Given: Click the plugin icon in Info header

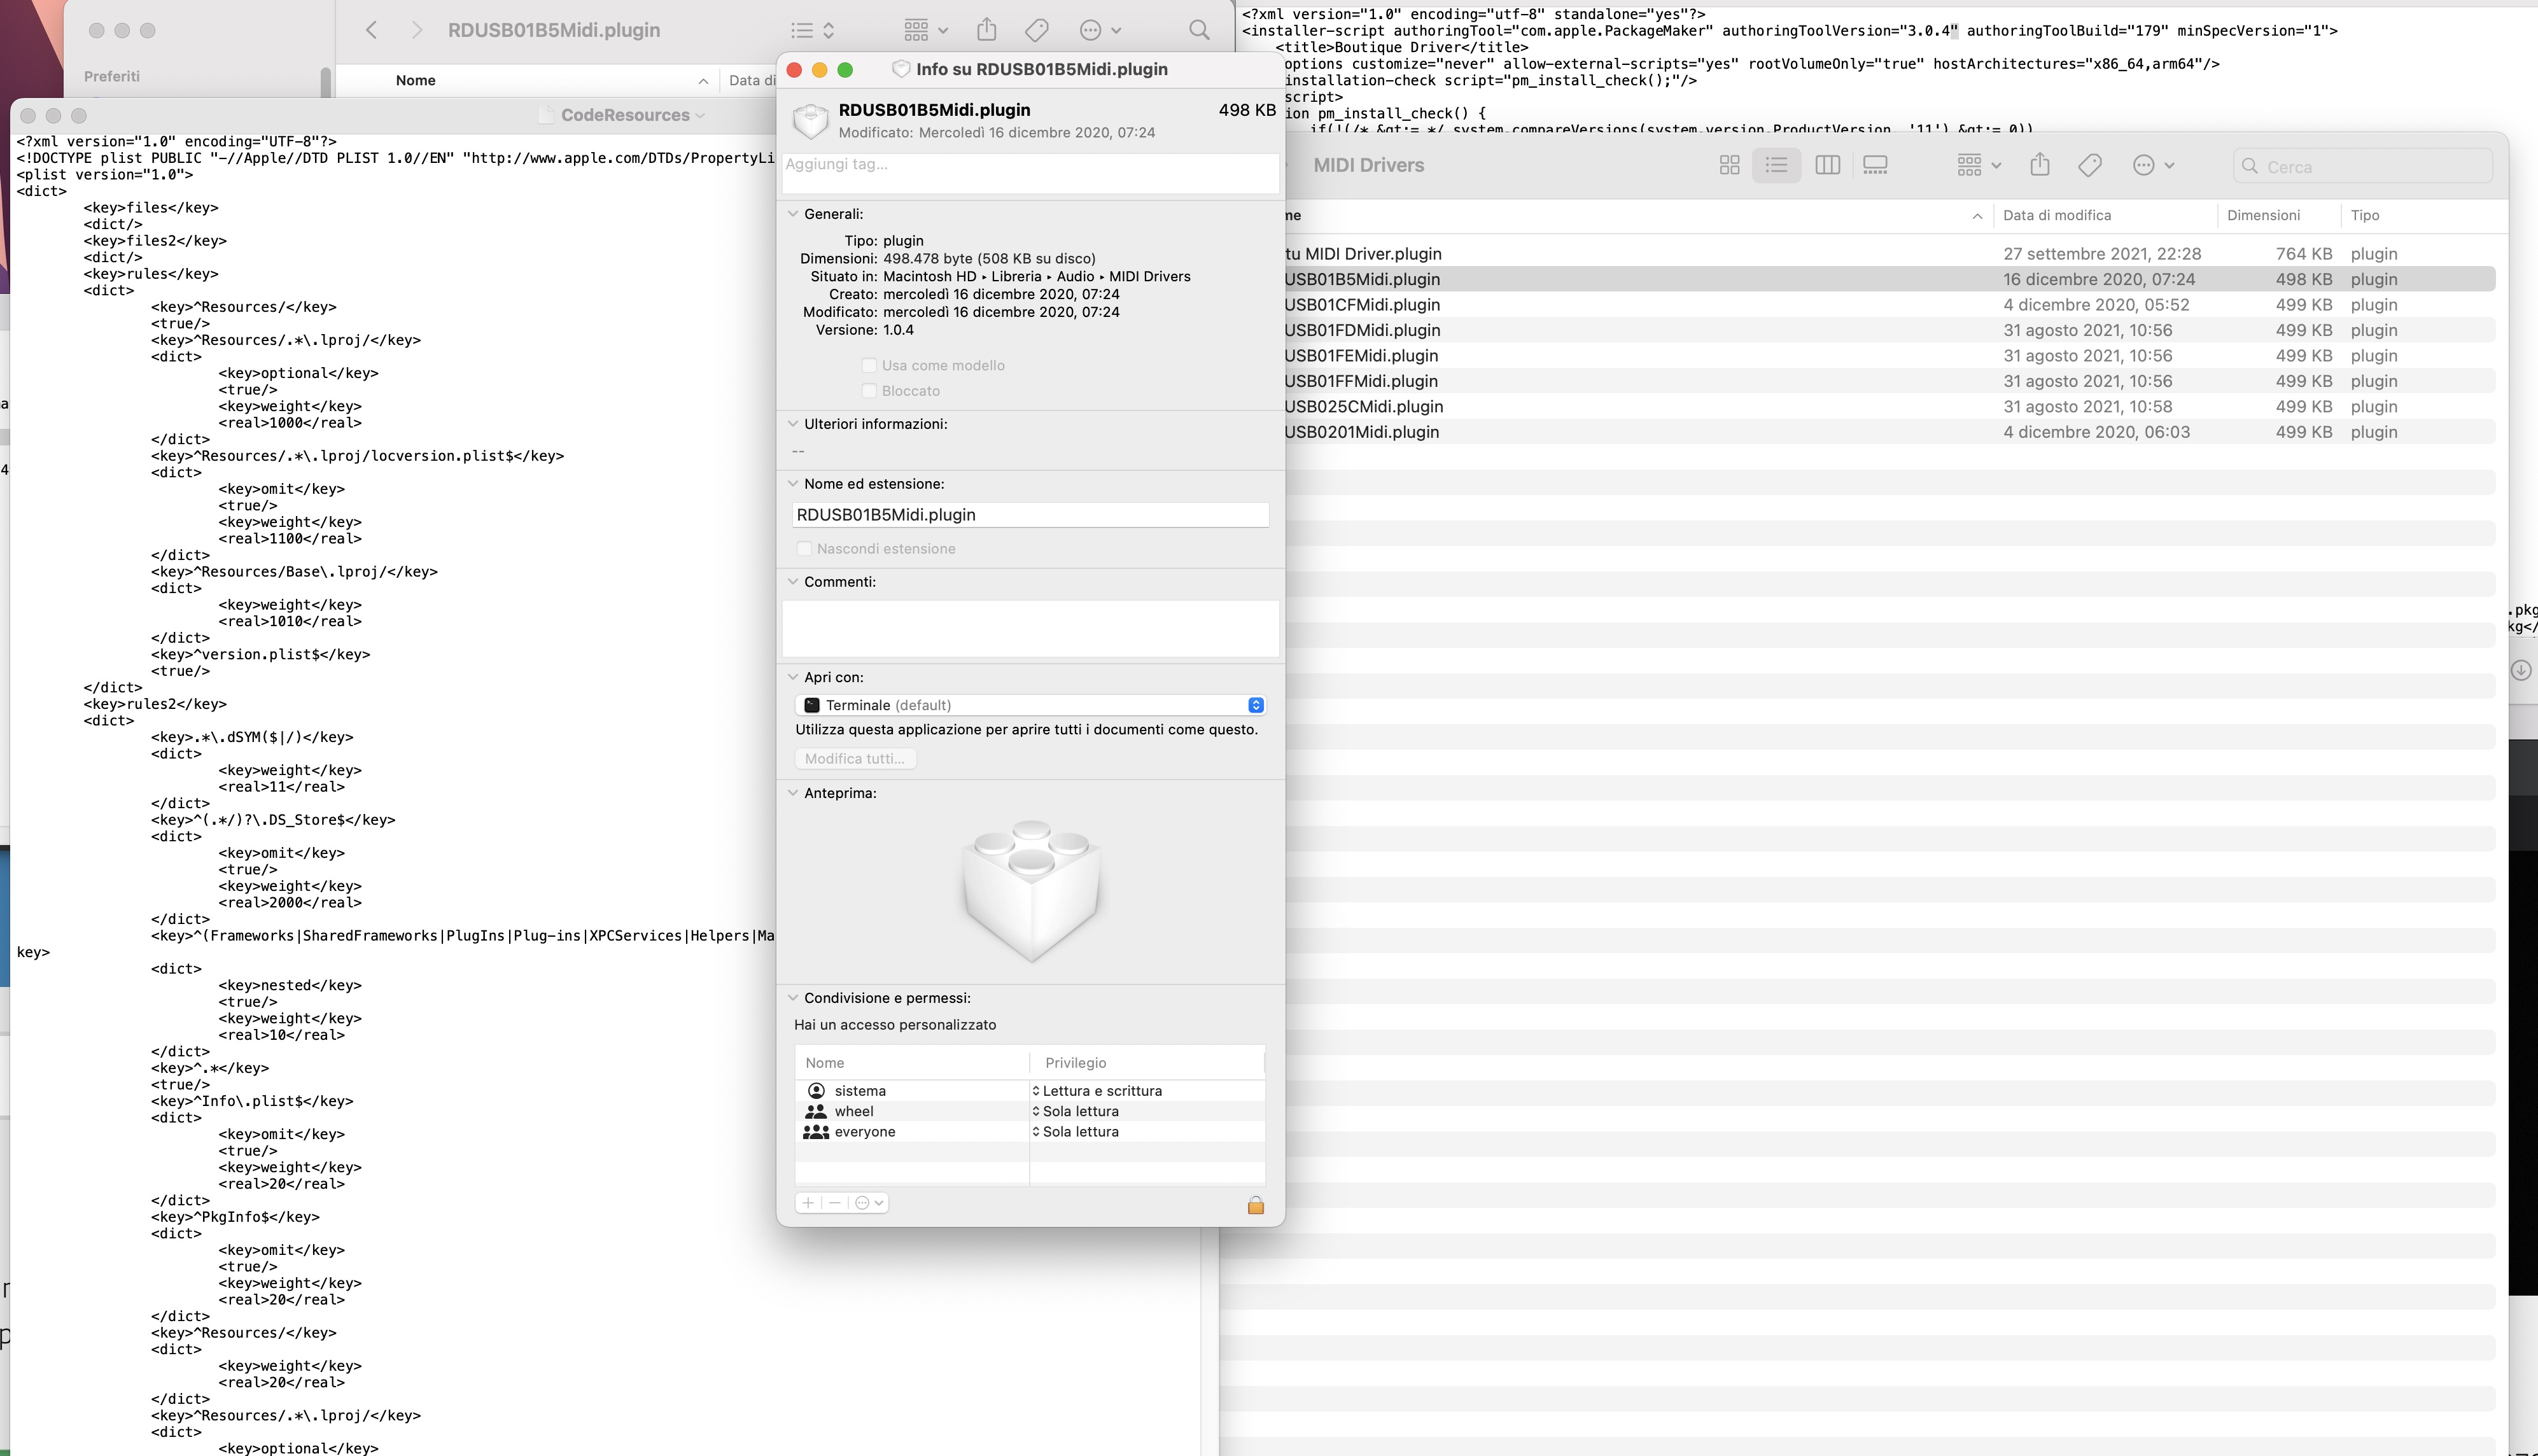Looking at the screenshot, I should pyautogui.click(x=810, y=121).
